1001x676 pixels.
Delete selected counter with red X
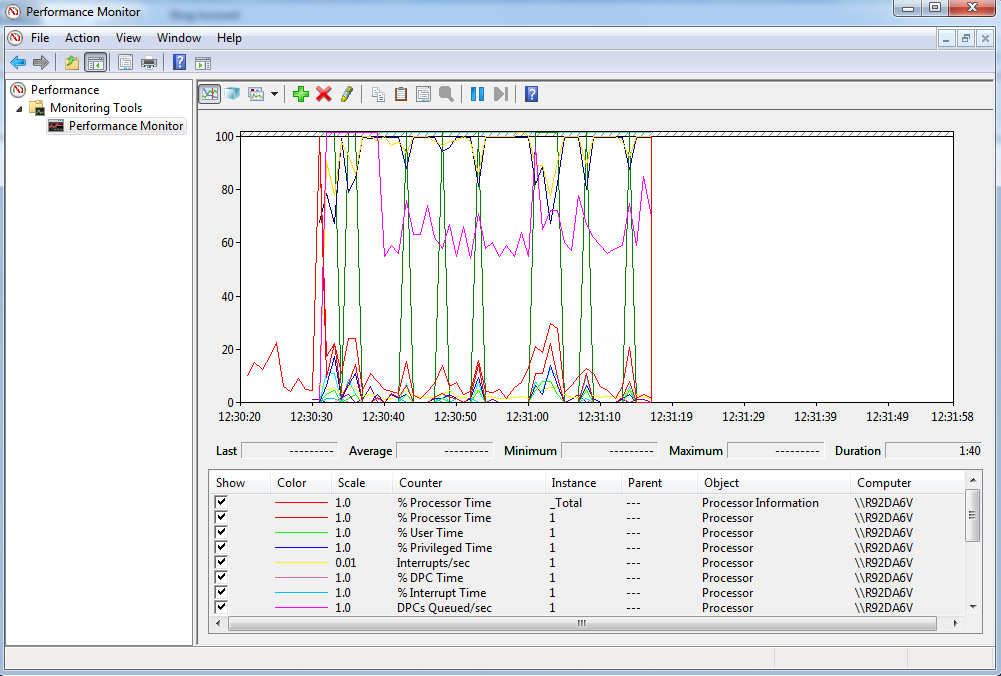click(x=324, y=94)
